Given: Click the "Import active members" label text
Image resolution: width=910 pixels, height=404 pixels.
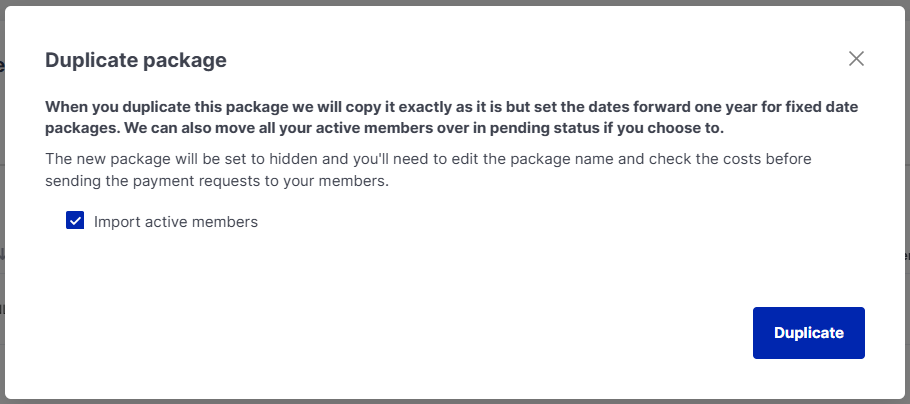Looking at the screenshot, I should tap(176, 222).
